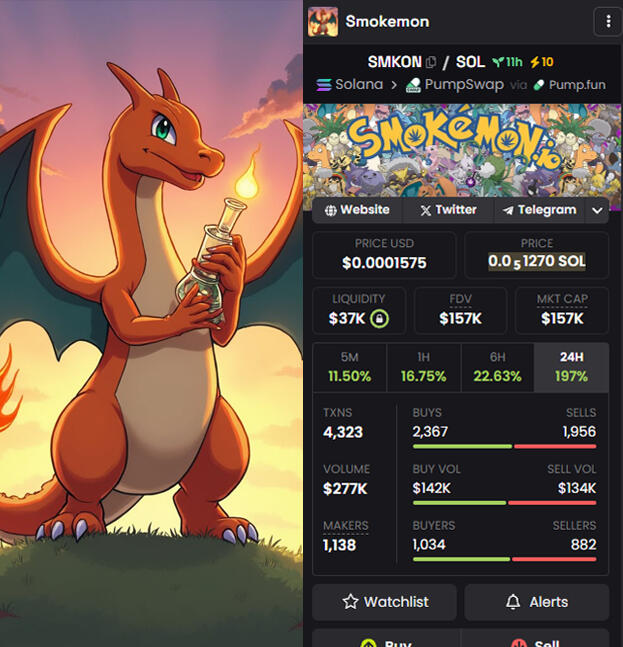
Task: Select the 1H timeframe tab
Action: coord(423,367)
